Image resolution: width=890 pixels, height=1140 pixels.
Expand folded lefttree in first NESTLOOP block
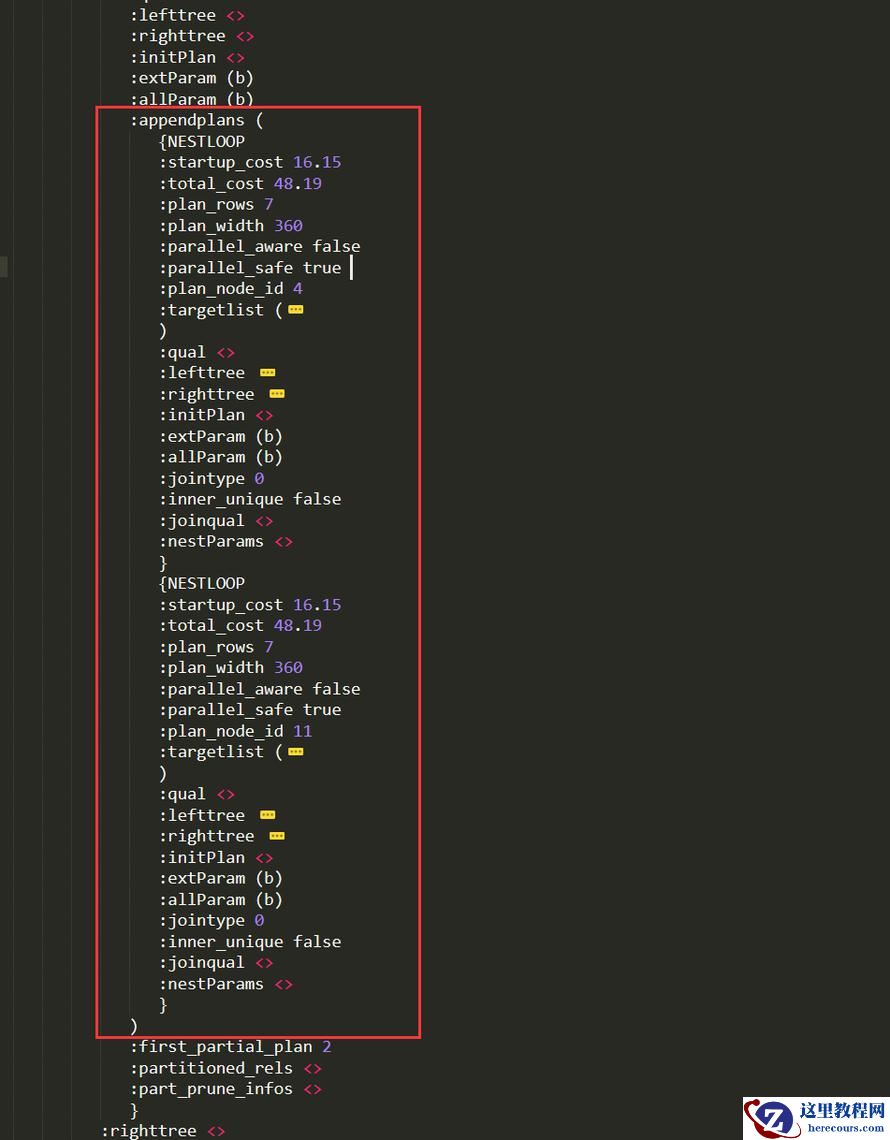pos(267,373)
